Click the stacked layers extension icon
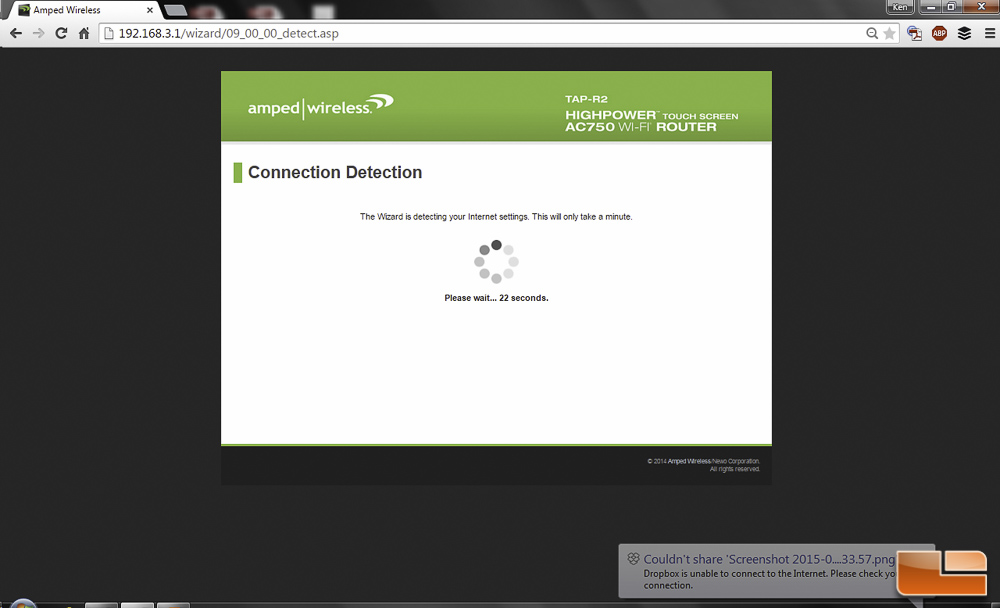 coord(964,33)
